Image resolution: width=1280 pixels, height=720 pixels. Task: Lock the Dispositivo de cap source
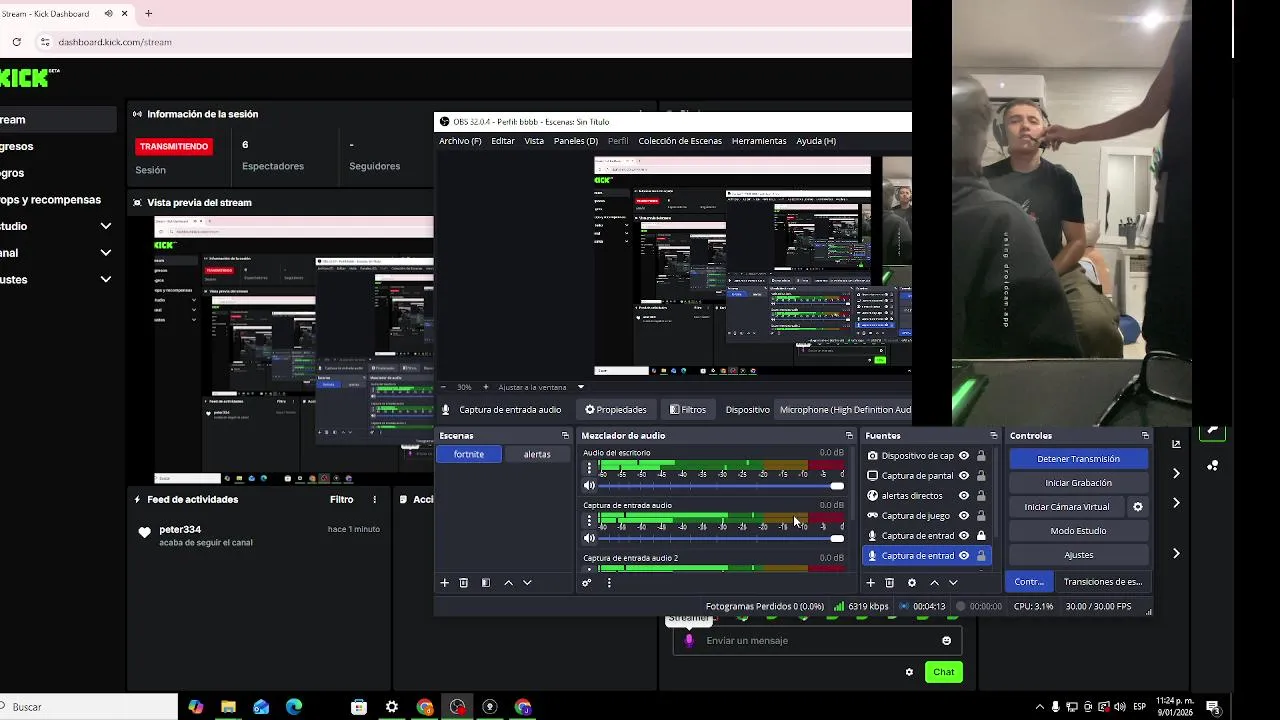coord(981,456)
